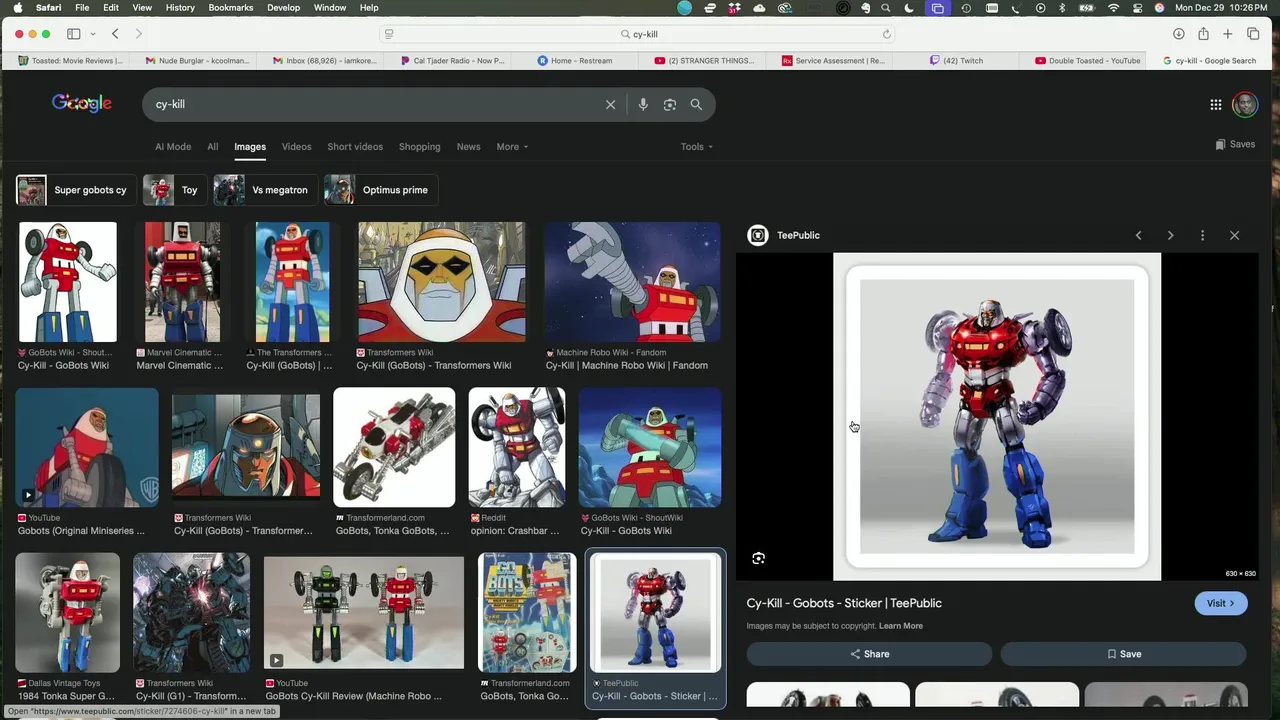
Task: Select the Short videos tab
Action: [x=355, y=147]
